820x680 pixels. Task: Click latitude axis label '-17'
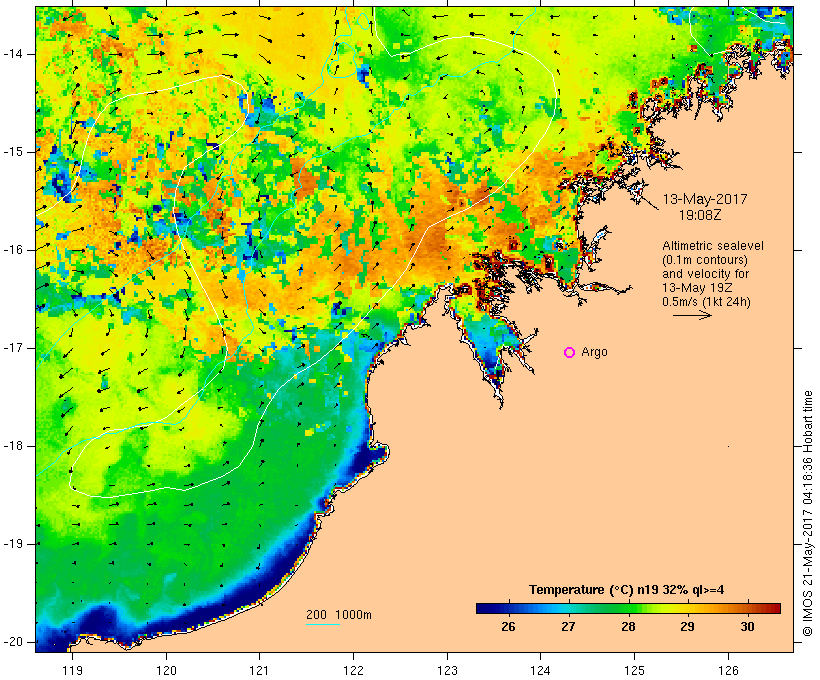(13, 348)
